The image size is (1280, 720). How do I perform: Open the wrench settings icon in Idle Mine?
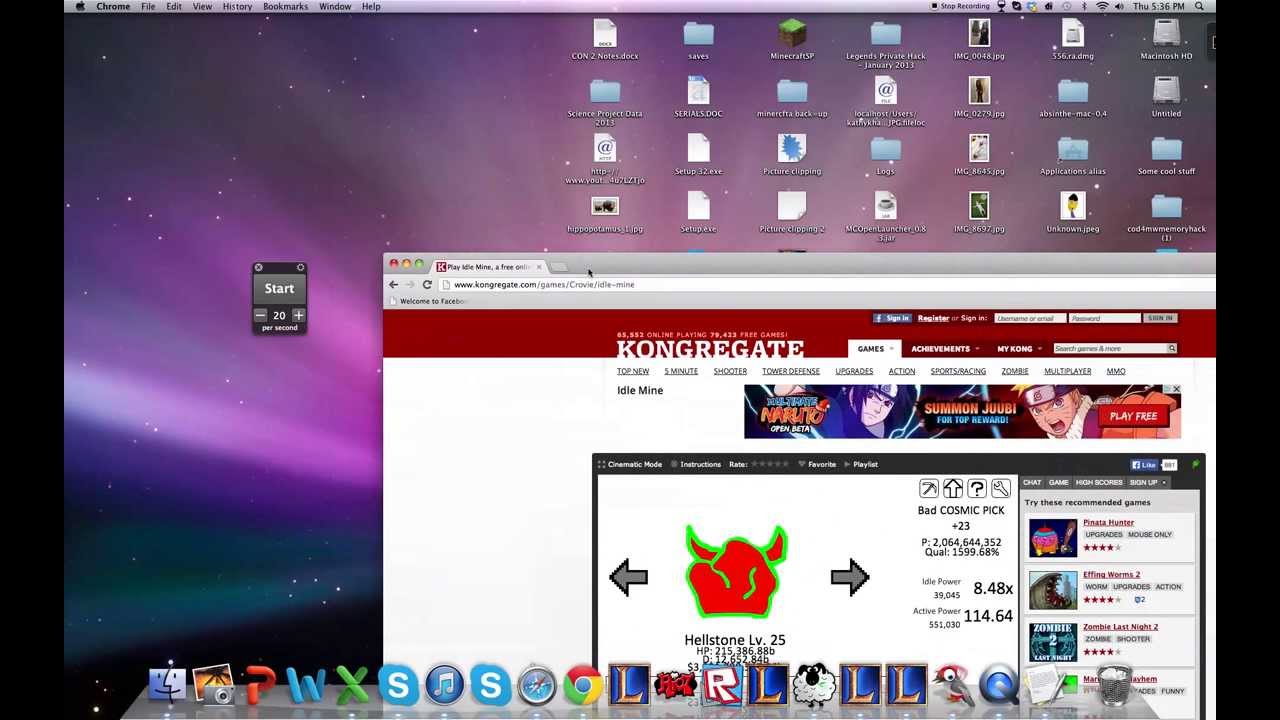(1000, 488)
